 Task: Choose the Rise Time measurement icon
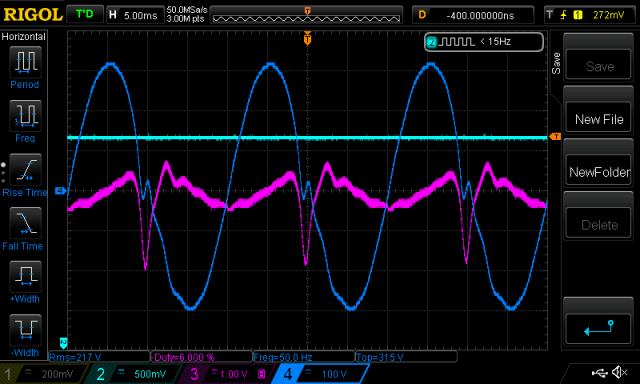pos(25,169)
